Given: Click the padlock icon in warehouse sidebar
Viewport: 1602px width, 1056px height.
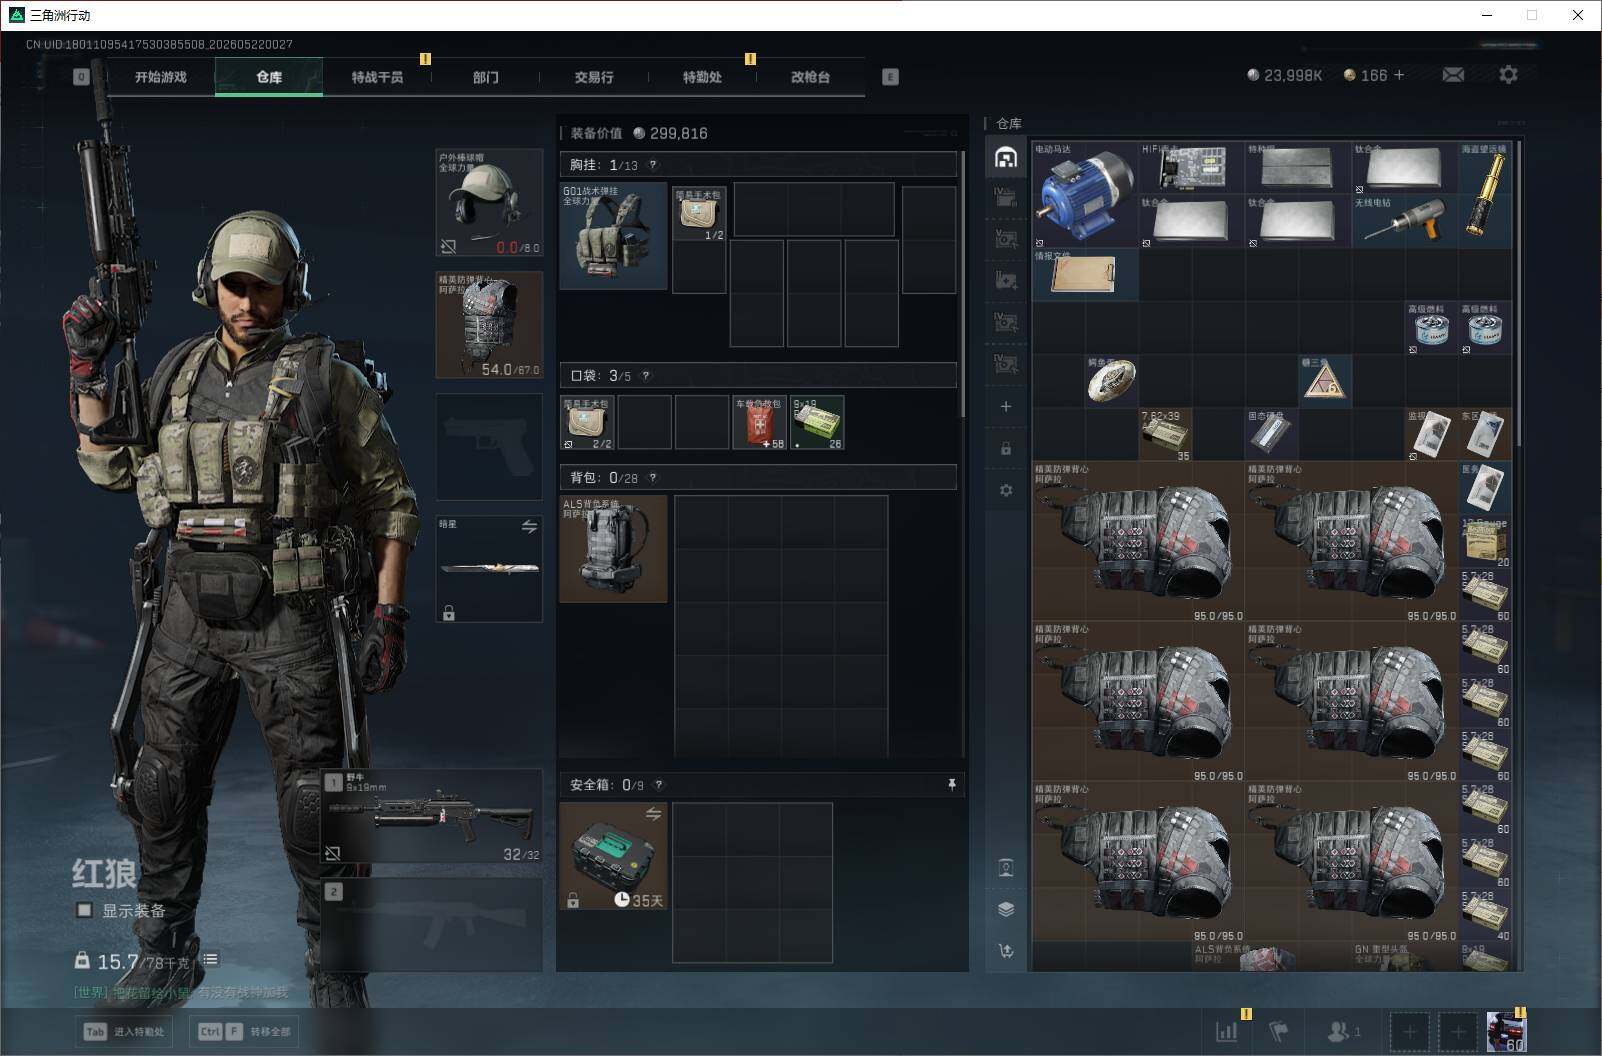Looking at the screenshot, I should [x=1006, y=449].
